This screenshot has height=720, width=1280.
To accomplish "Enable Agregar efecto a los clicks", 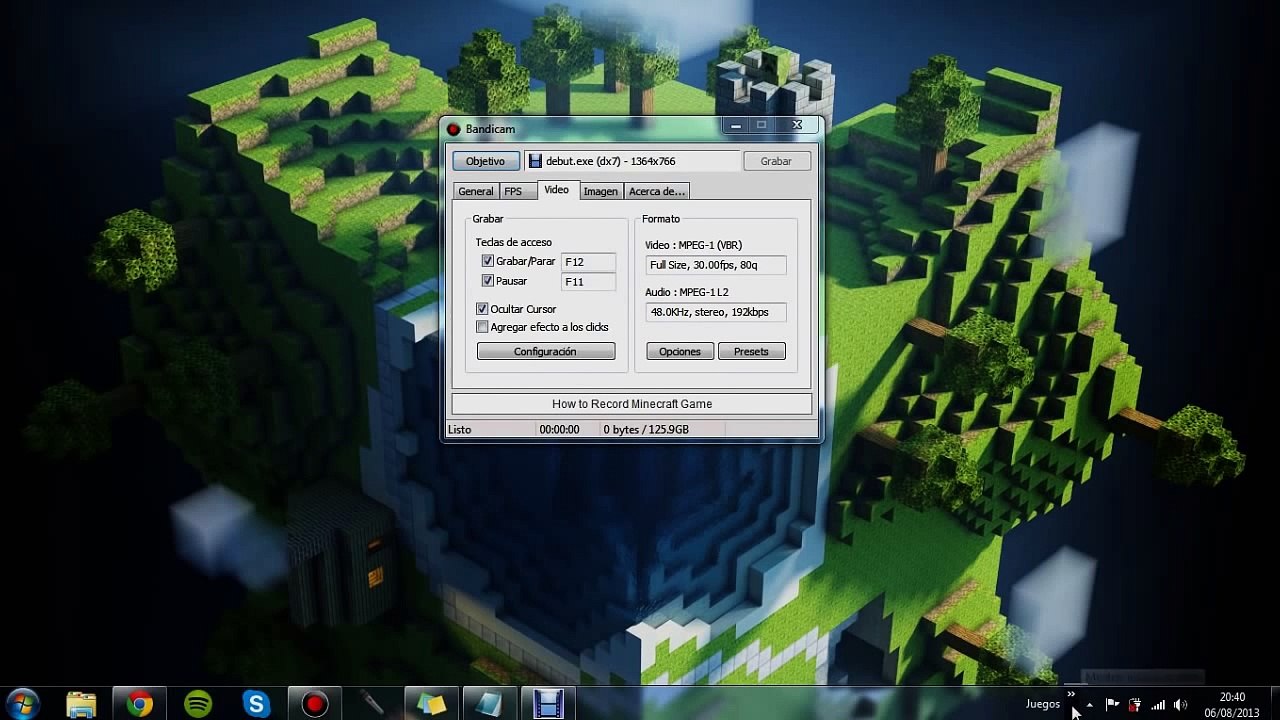I will [482, 327].
